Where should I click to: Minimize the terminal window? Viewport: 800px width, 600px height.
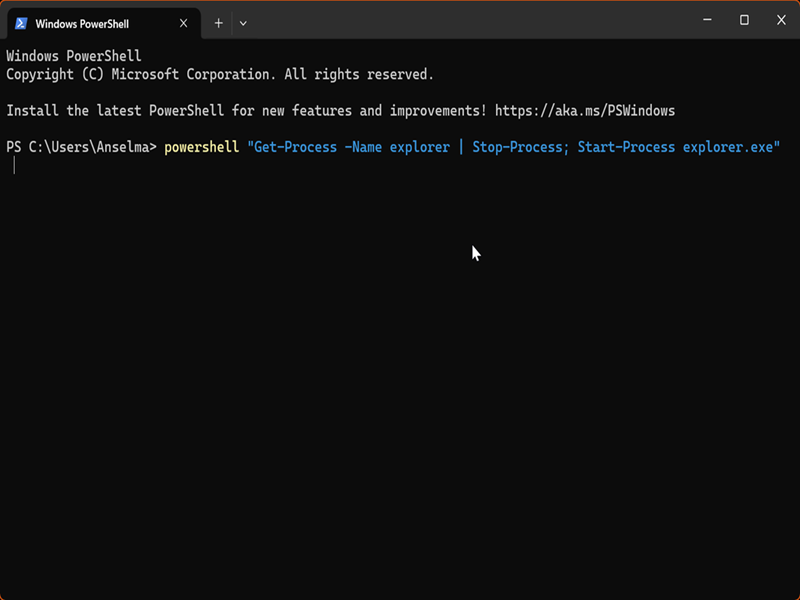[705, 20]
